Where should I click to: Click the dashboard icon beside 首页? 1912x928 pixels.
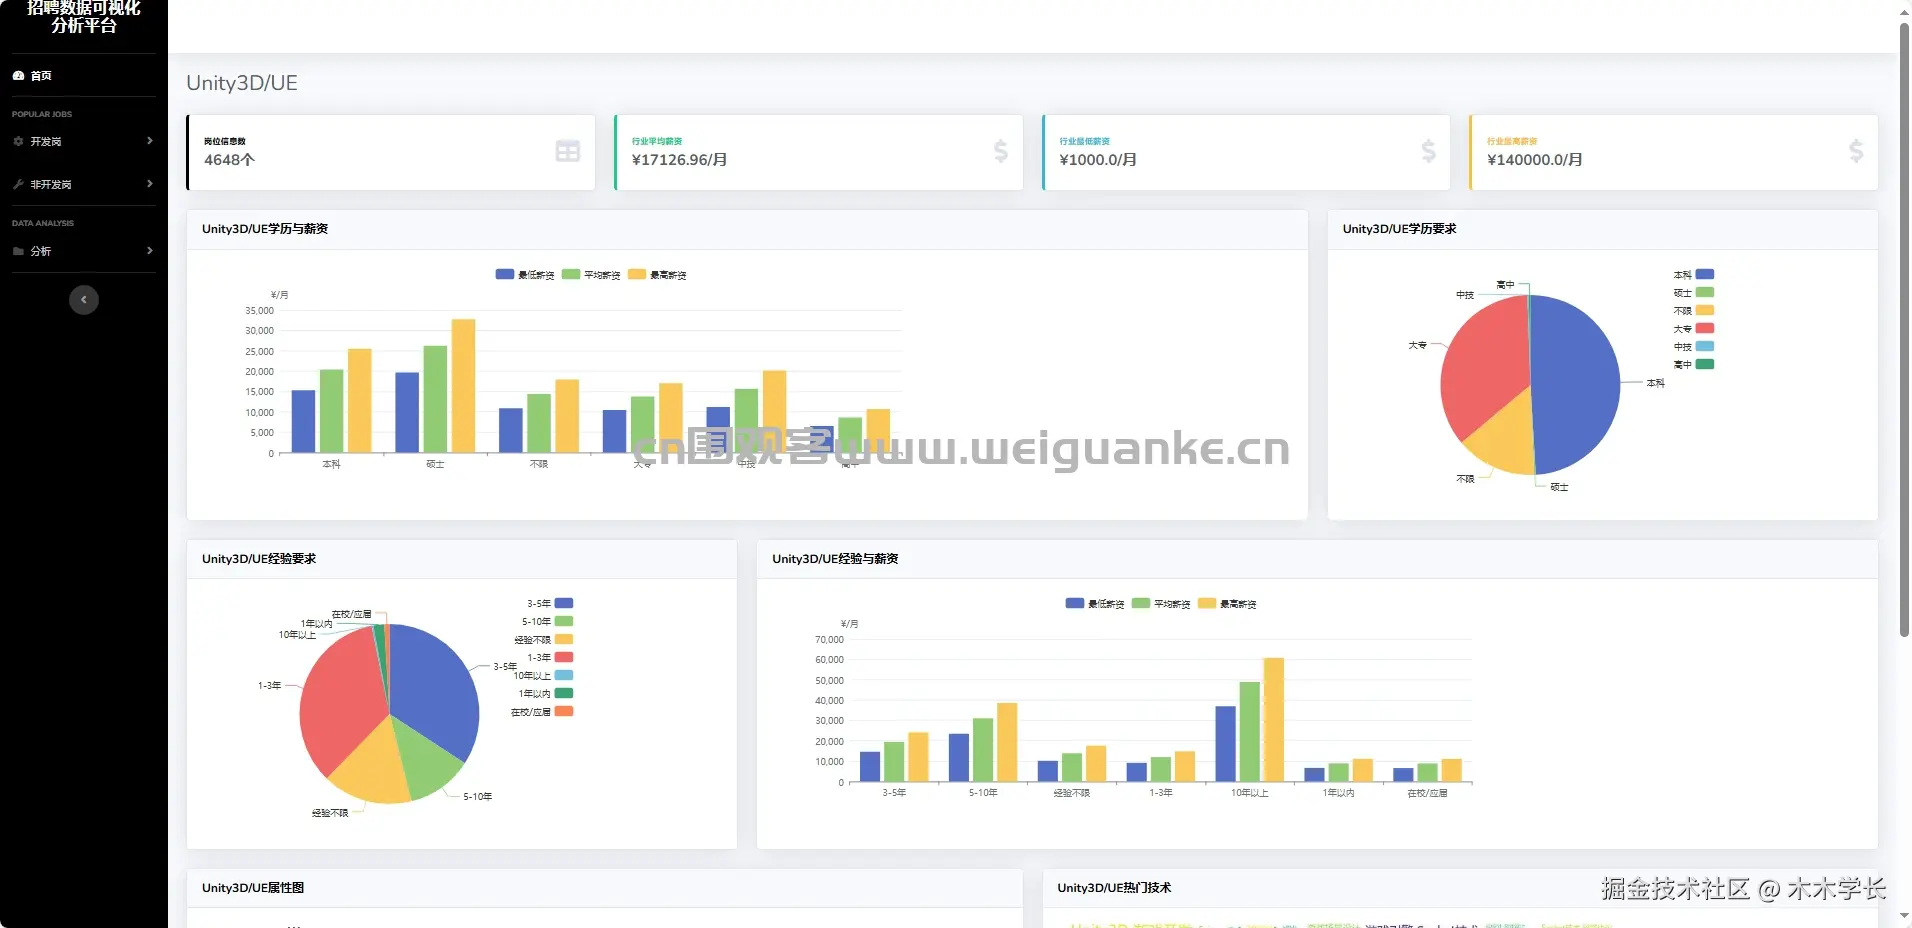click(18, 75)
